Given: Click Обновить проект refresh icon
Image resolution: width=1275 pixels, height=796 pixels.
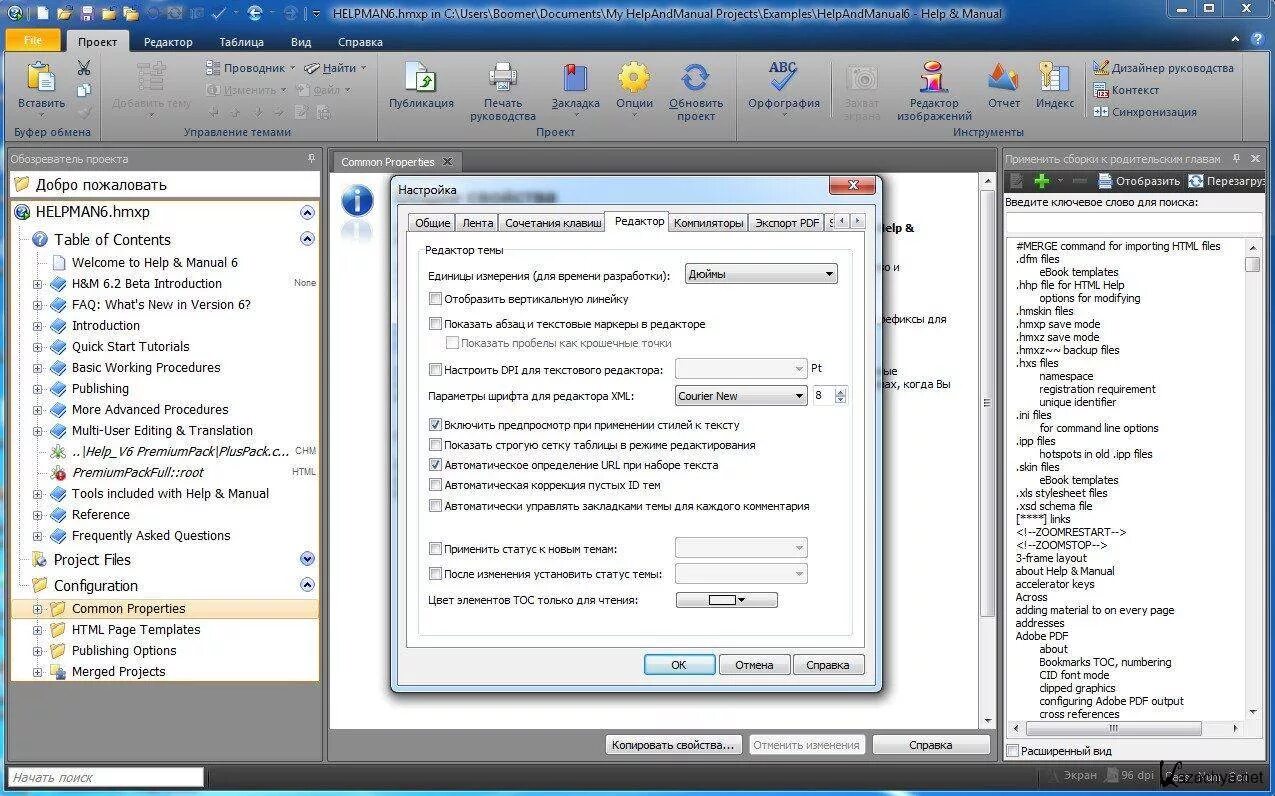Looking at the screenshot, I should [695, 78].
